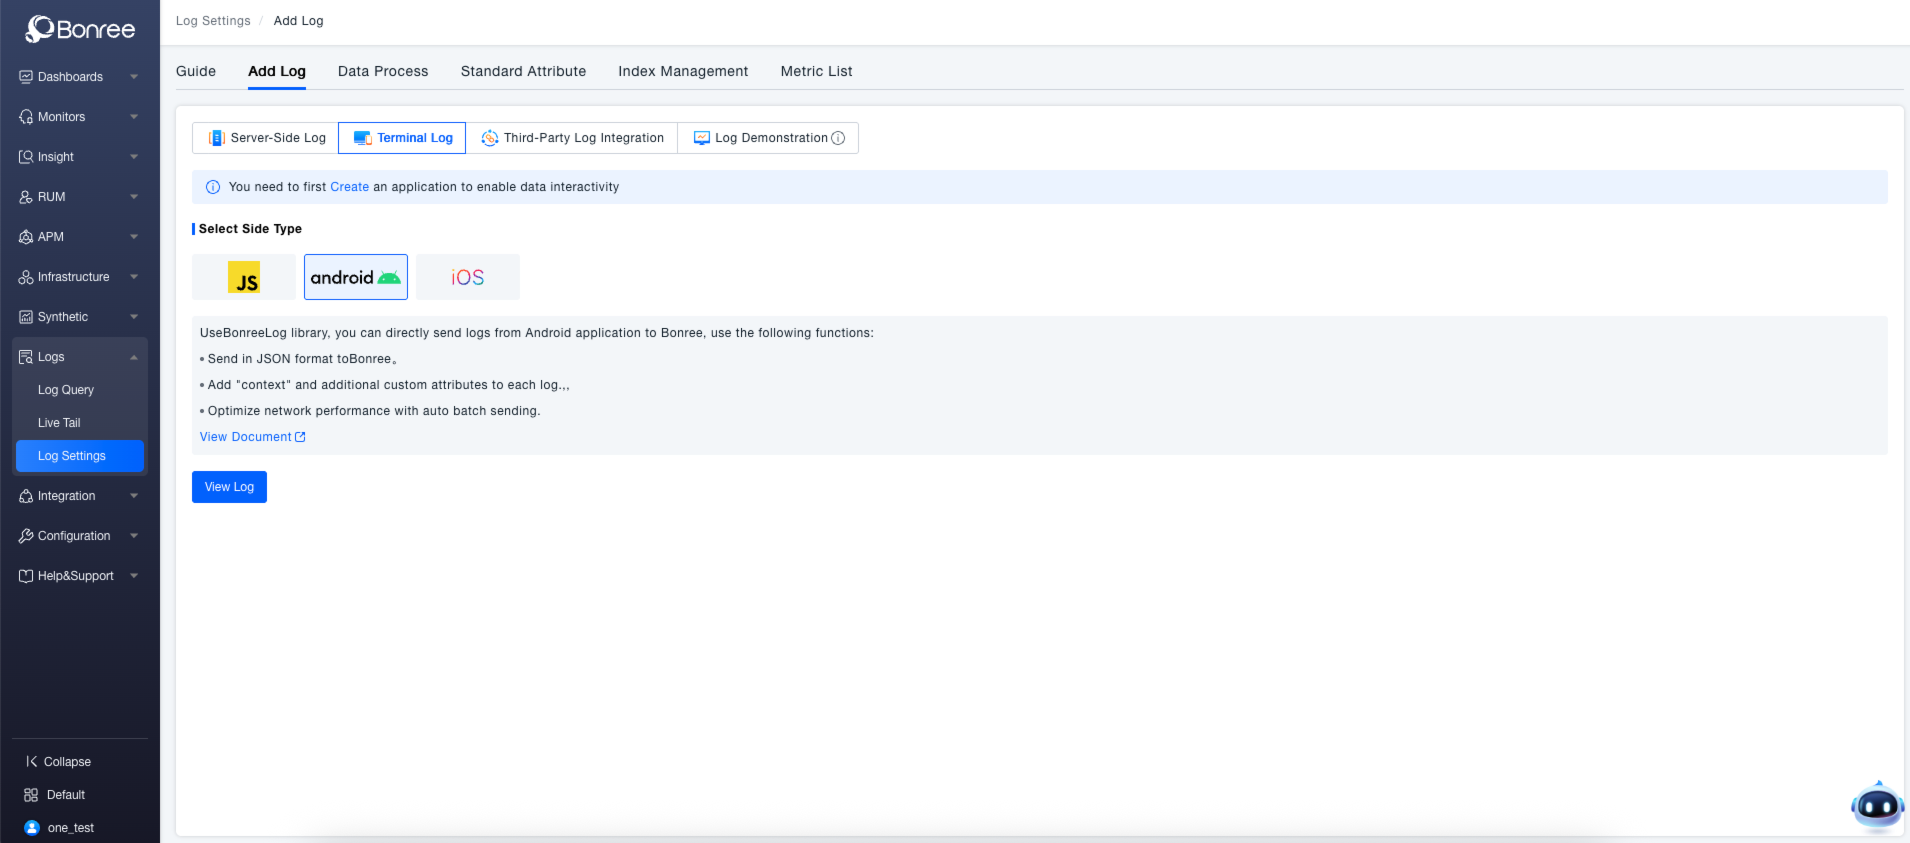The height and width of the screenshot is (843, 1910).
Task: Click the Create application link
Action: point(349,187)
